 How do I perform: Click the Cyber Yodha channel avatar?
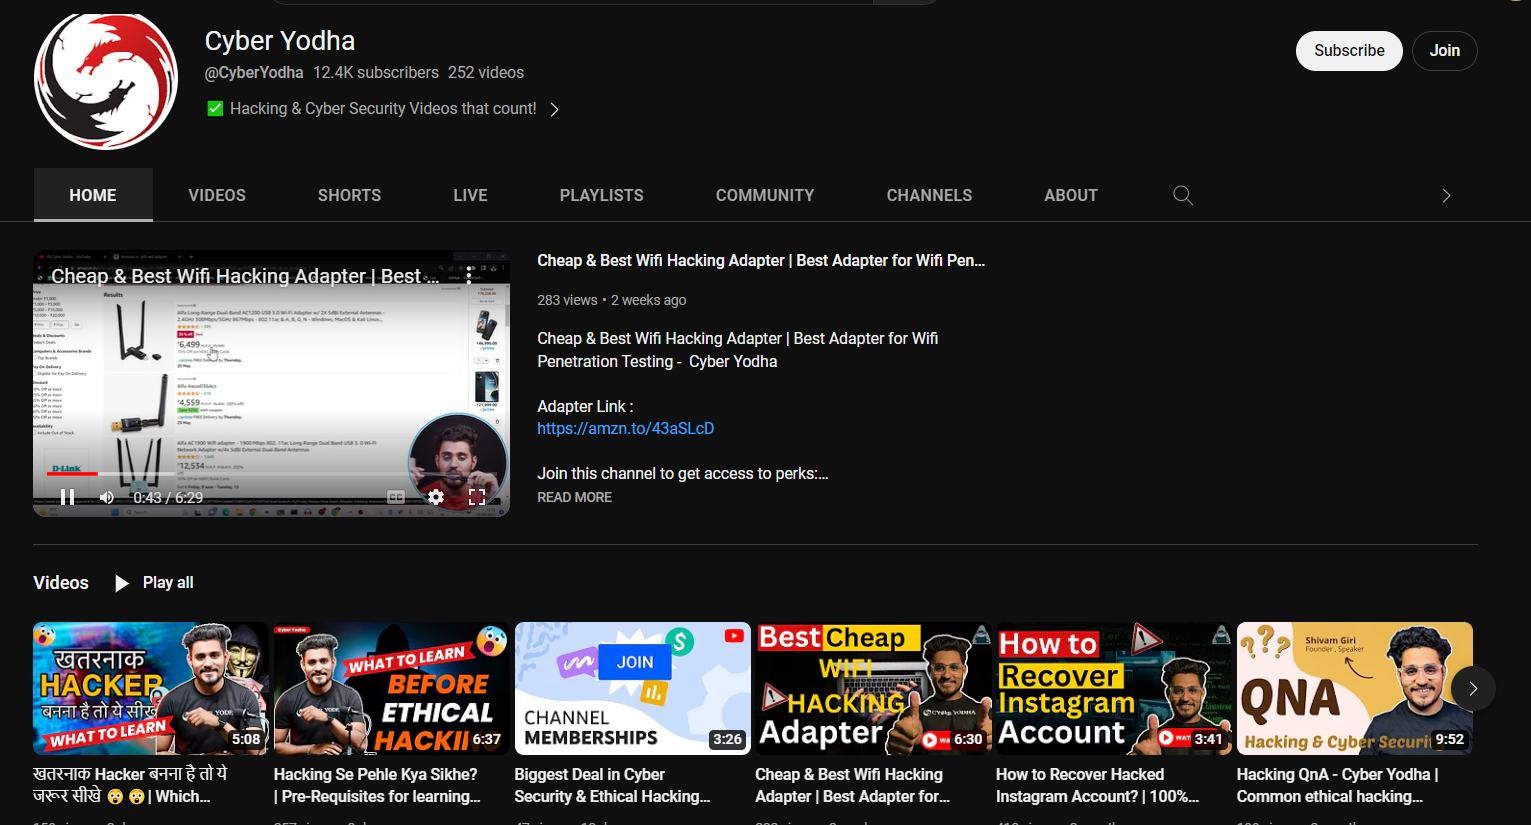(105, 80)
